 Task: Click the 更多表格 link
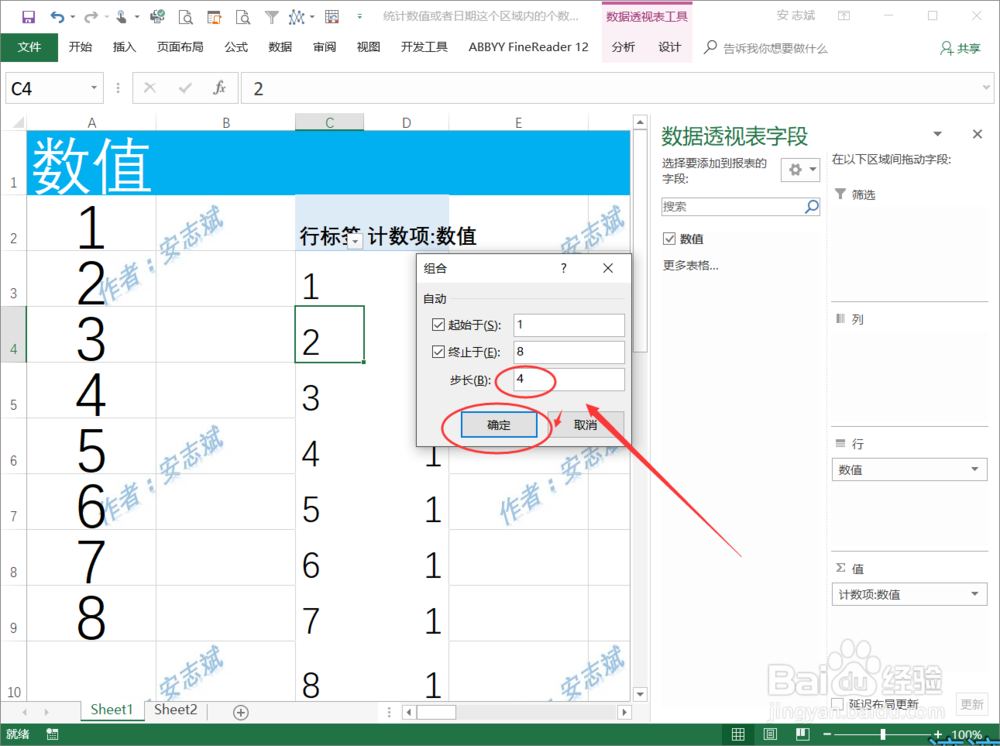click(x=691, y=265)
